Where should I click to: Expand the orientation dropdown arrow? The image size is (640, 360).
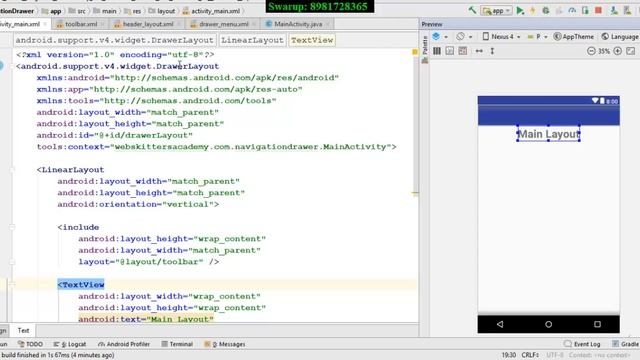pyautogui.click(x=471, y=37)
